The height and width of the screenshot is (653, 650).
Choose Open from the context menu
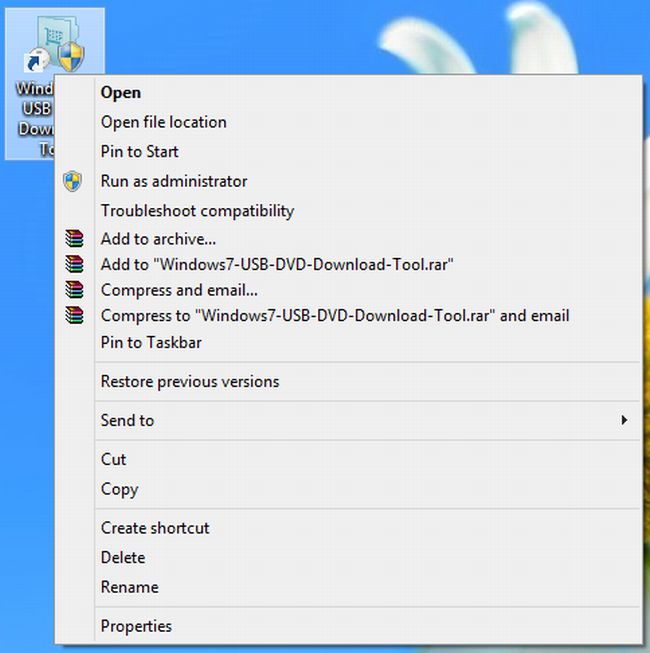pos(348,92)
